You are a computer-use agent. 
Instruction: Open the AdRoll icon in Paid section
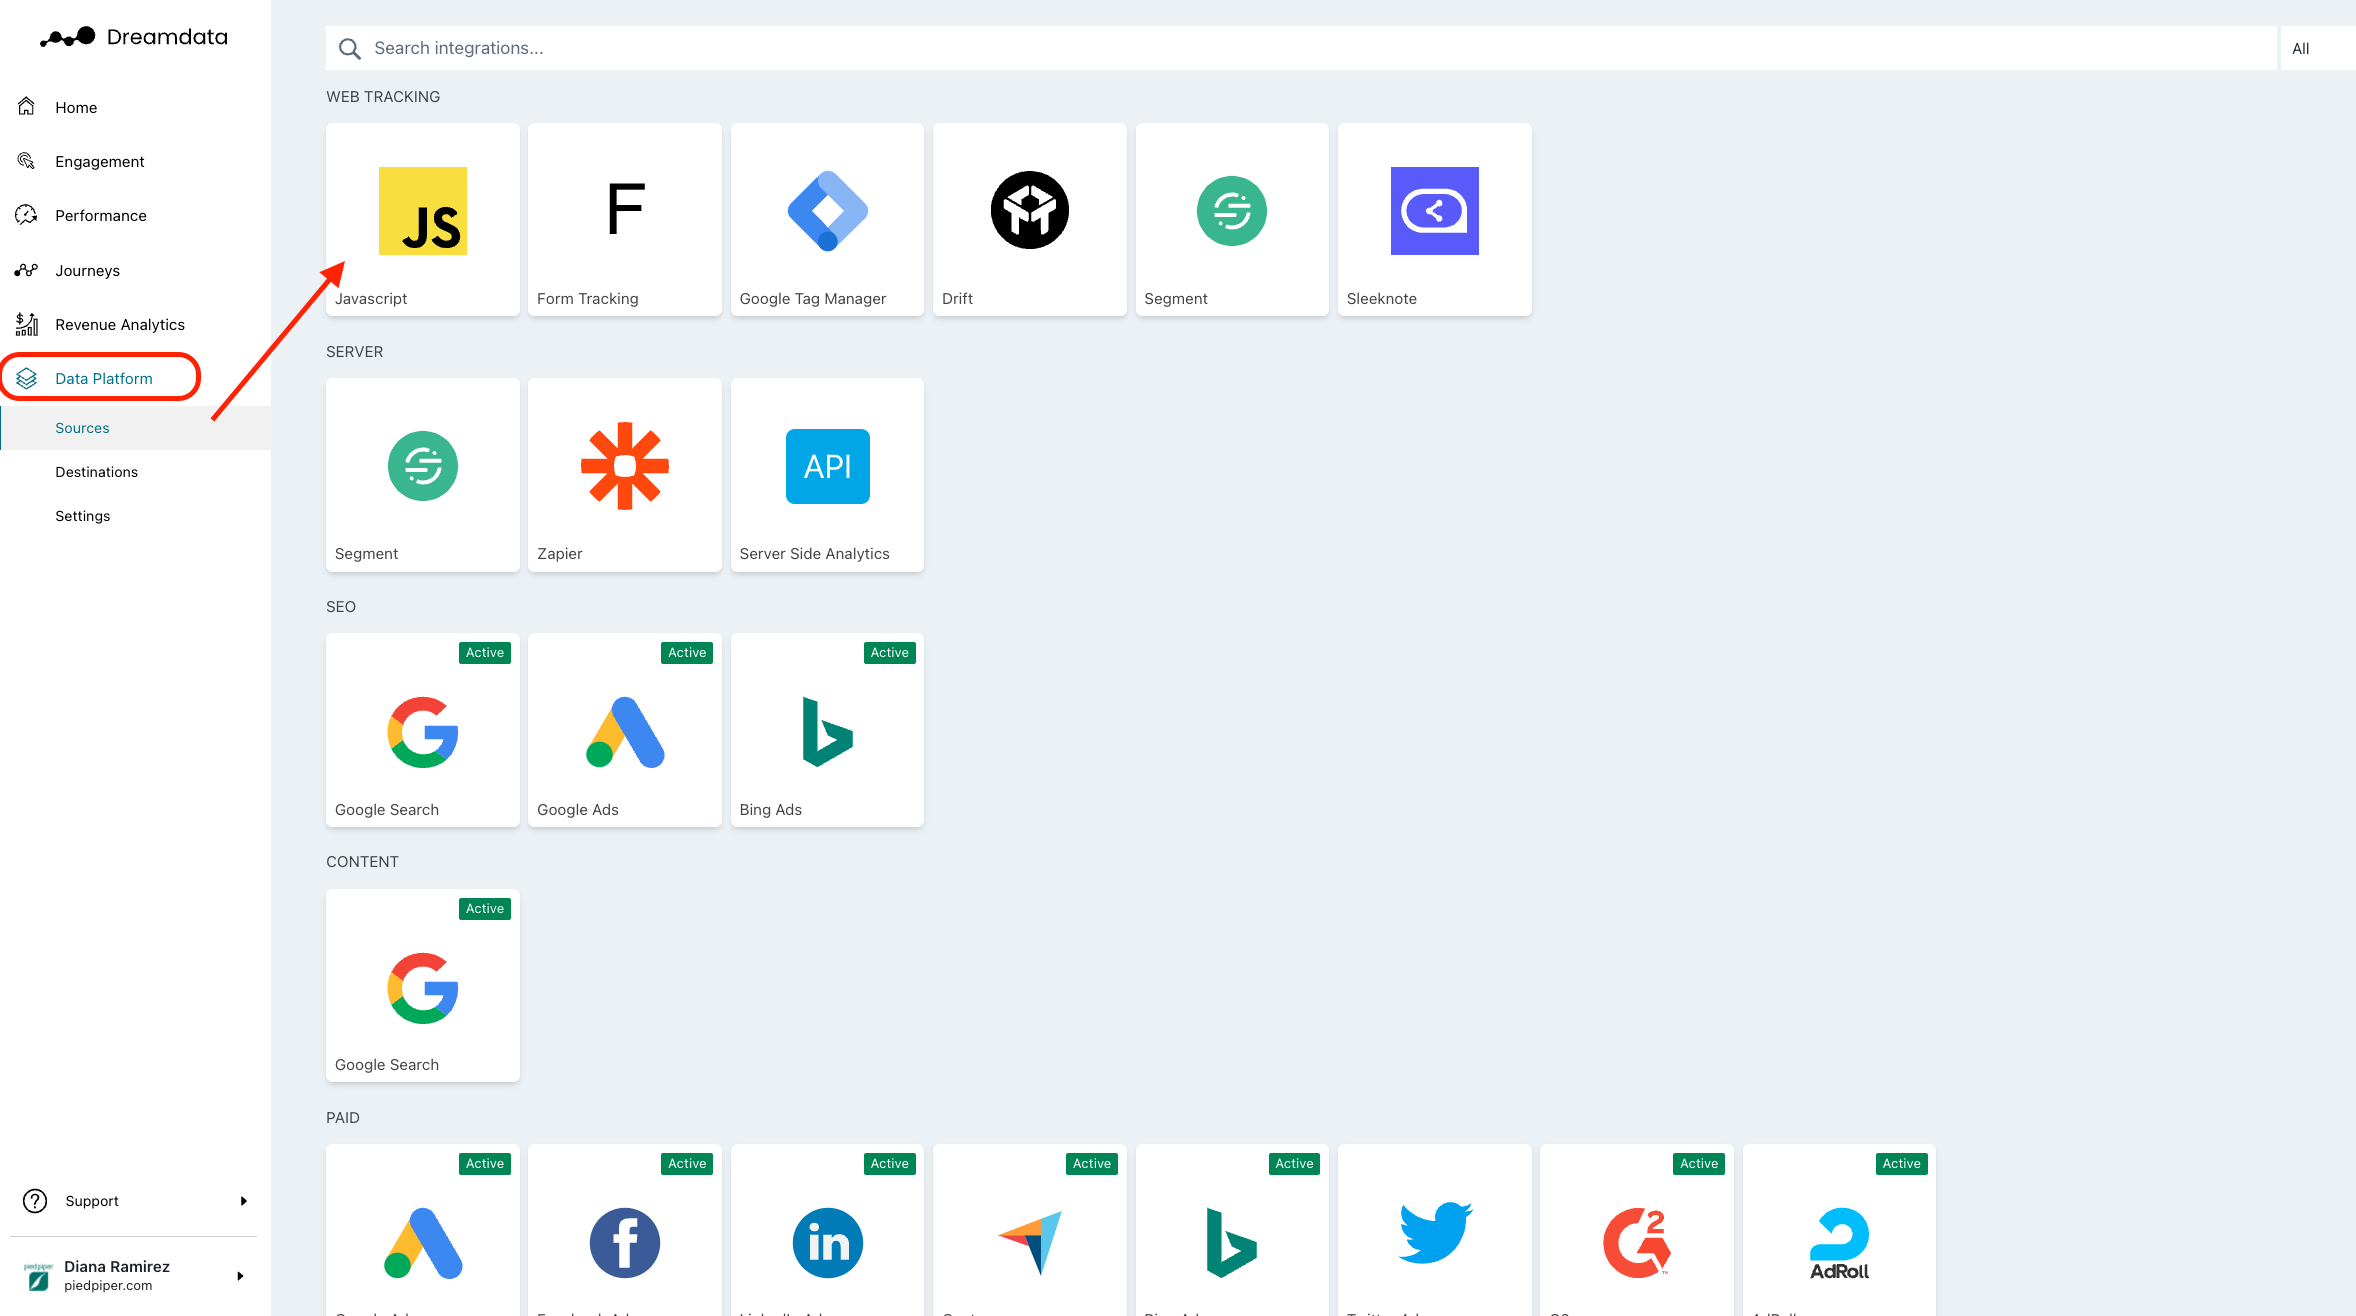click(x=1839, y=1244)
